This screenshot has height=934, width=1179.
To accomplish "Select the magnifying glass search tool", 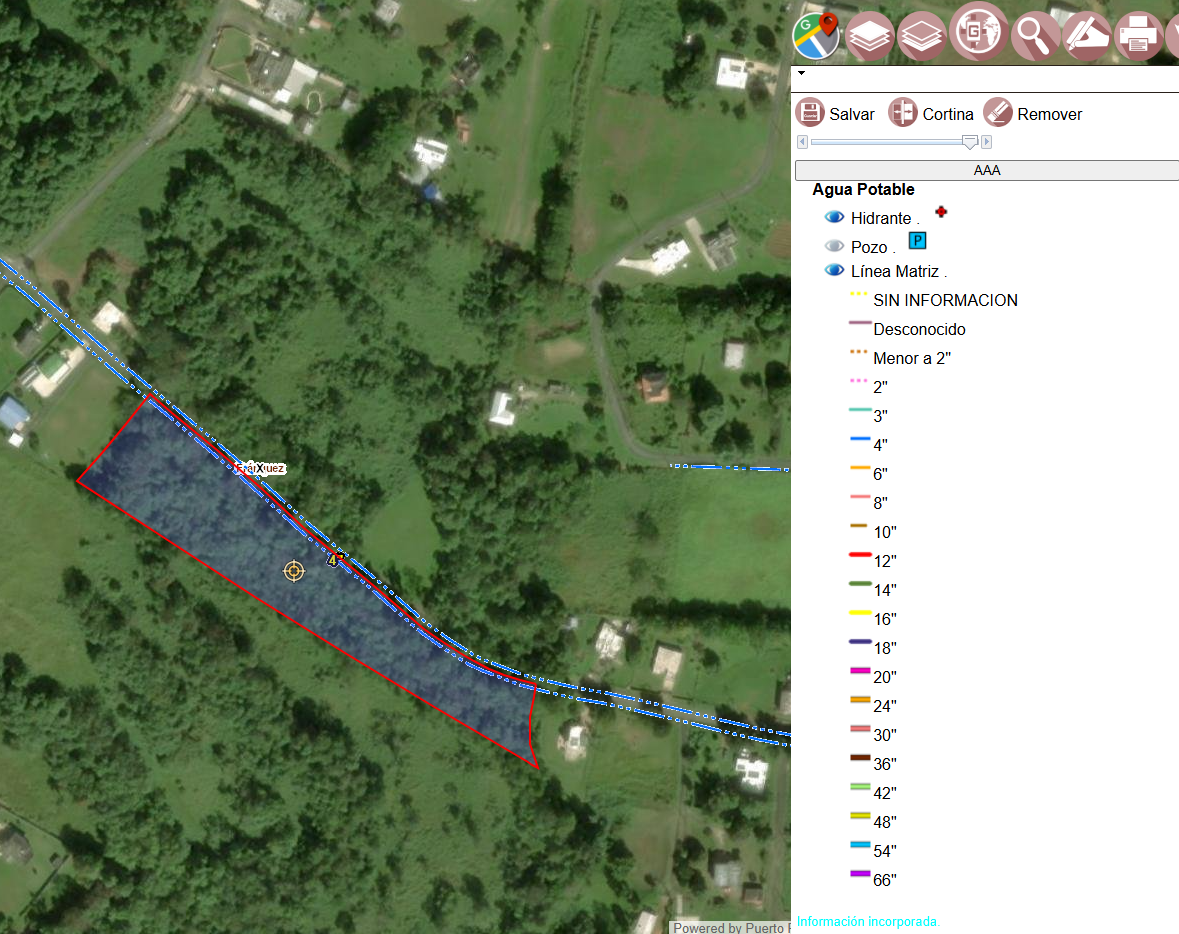I will point(1035,35).
